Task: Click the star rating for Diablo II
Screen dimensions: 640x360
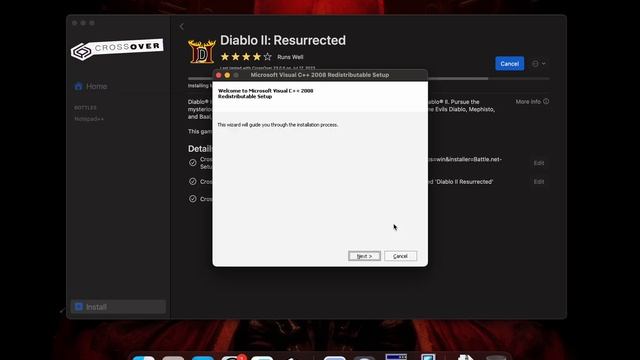Action: click(x=246, y=57)
